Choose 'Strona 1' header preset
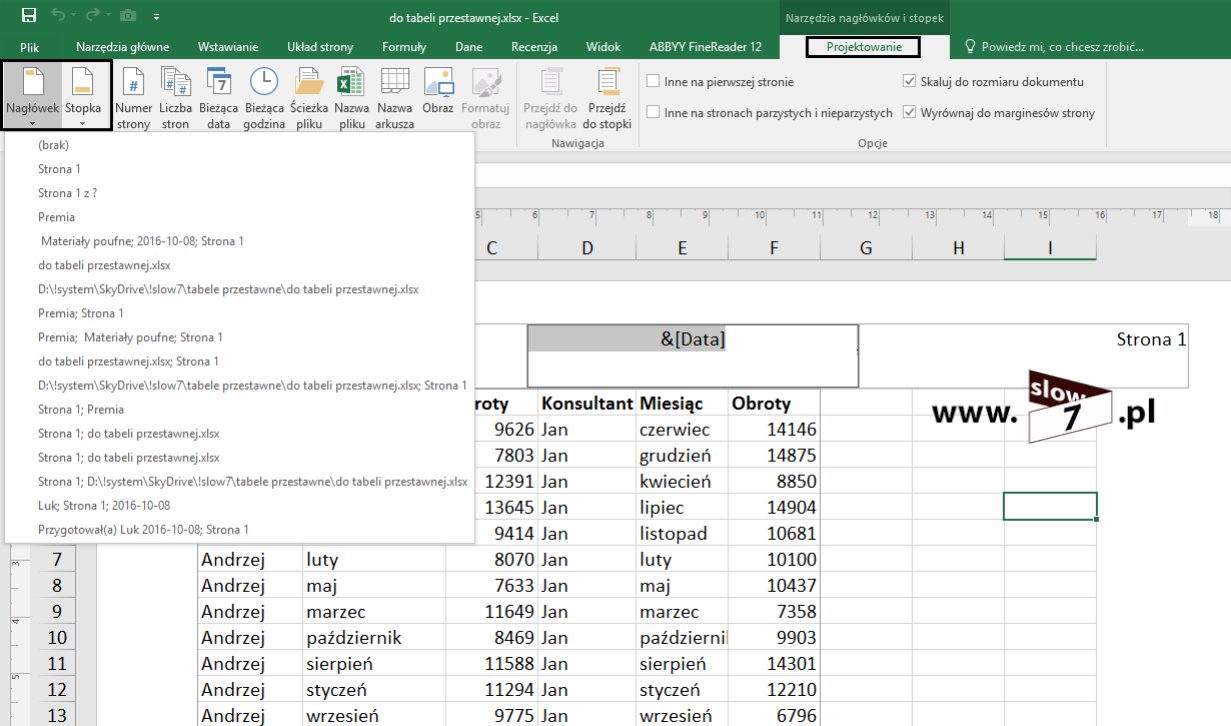Screen dimensions: 1231x726 (x=240, y=169)
